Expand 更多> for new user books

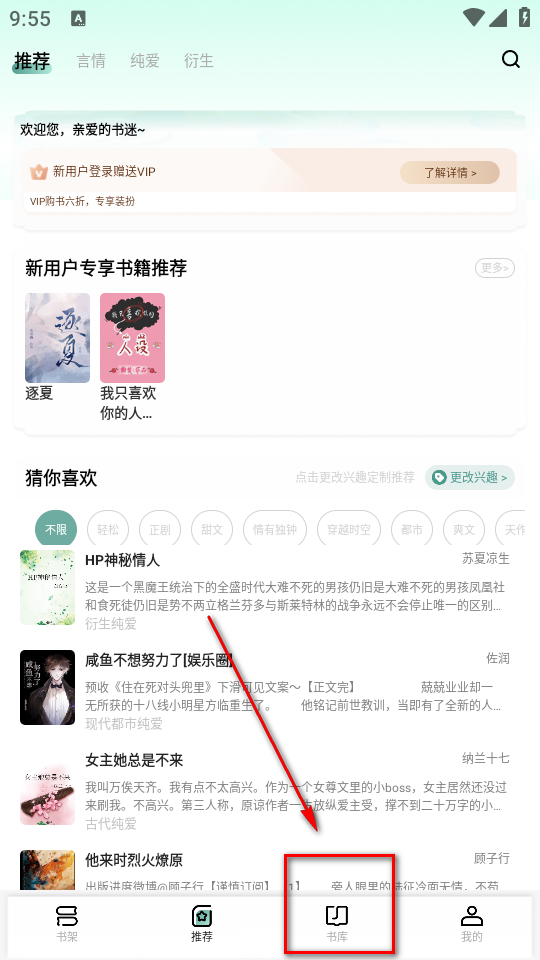[x=495, y=268]
